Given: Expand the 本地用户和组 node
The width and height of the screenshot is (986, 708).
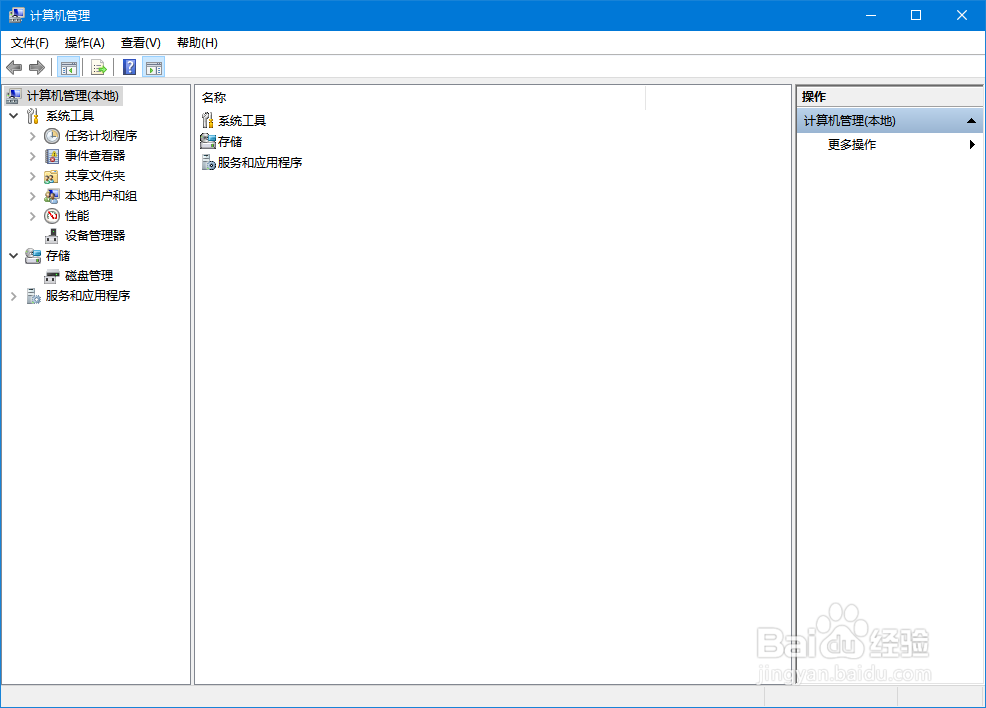Looking at the screenshot, I should click(33, 196).
